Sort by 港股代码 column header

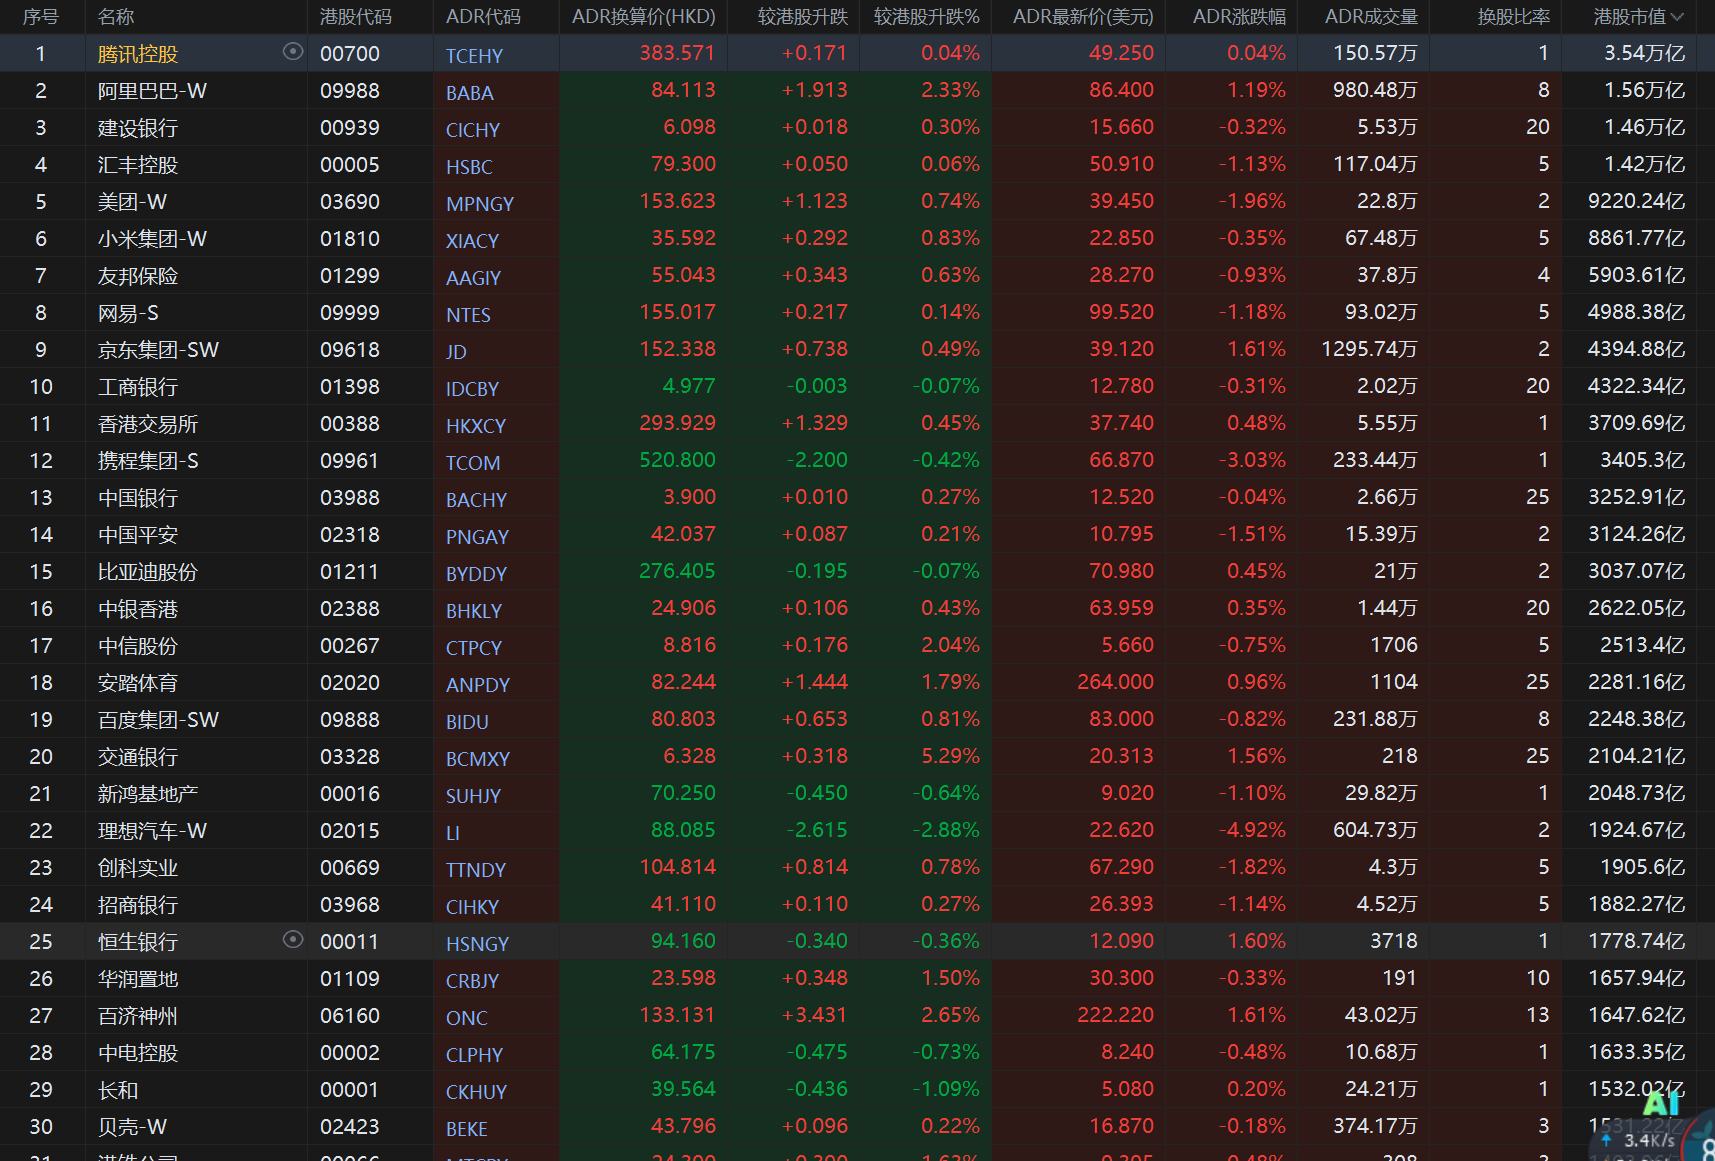[356, 17]
